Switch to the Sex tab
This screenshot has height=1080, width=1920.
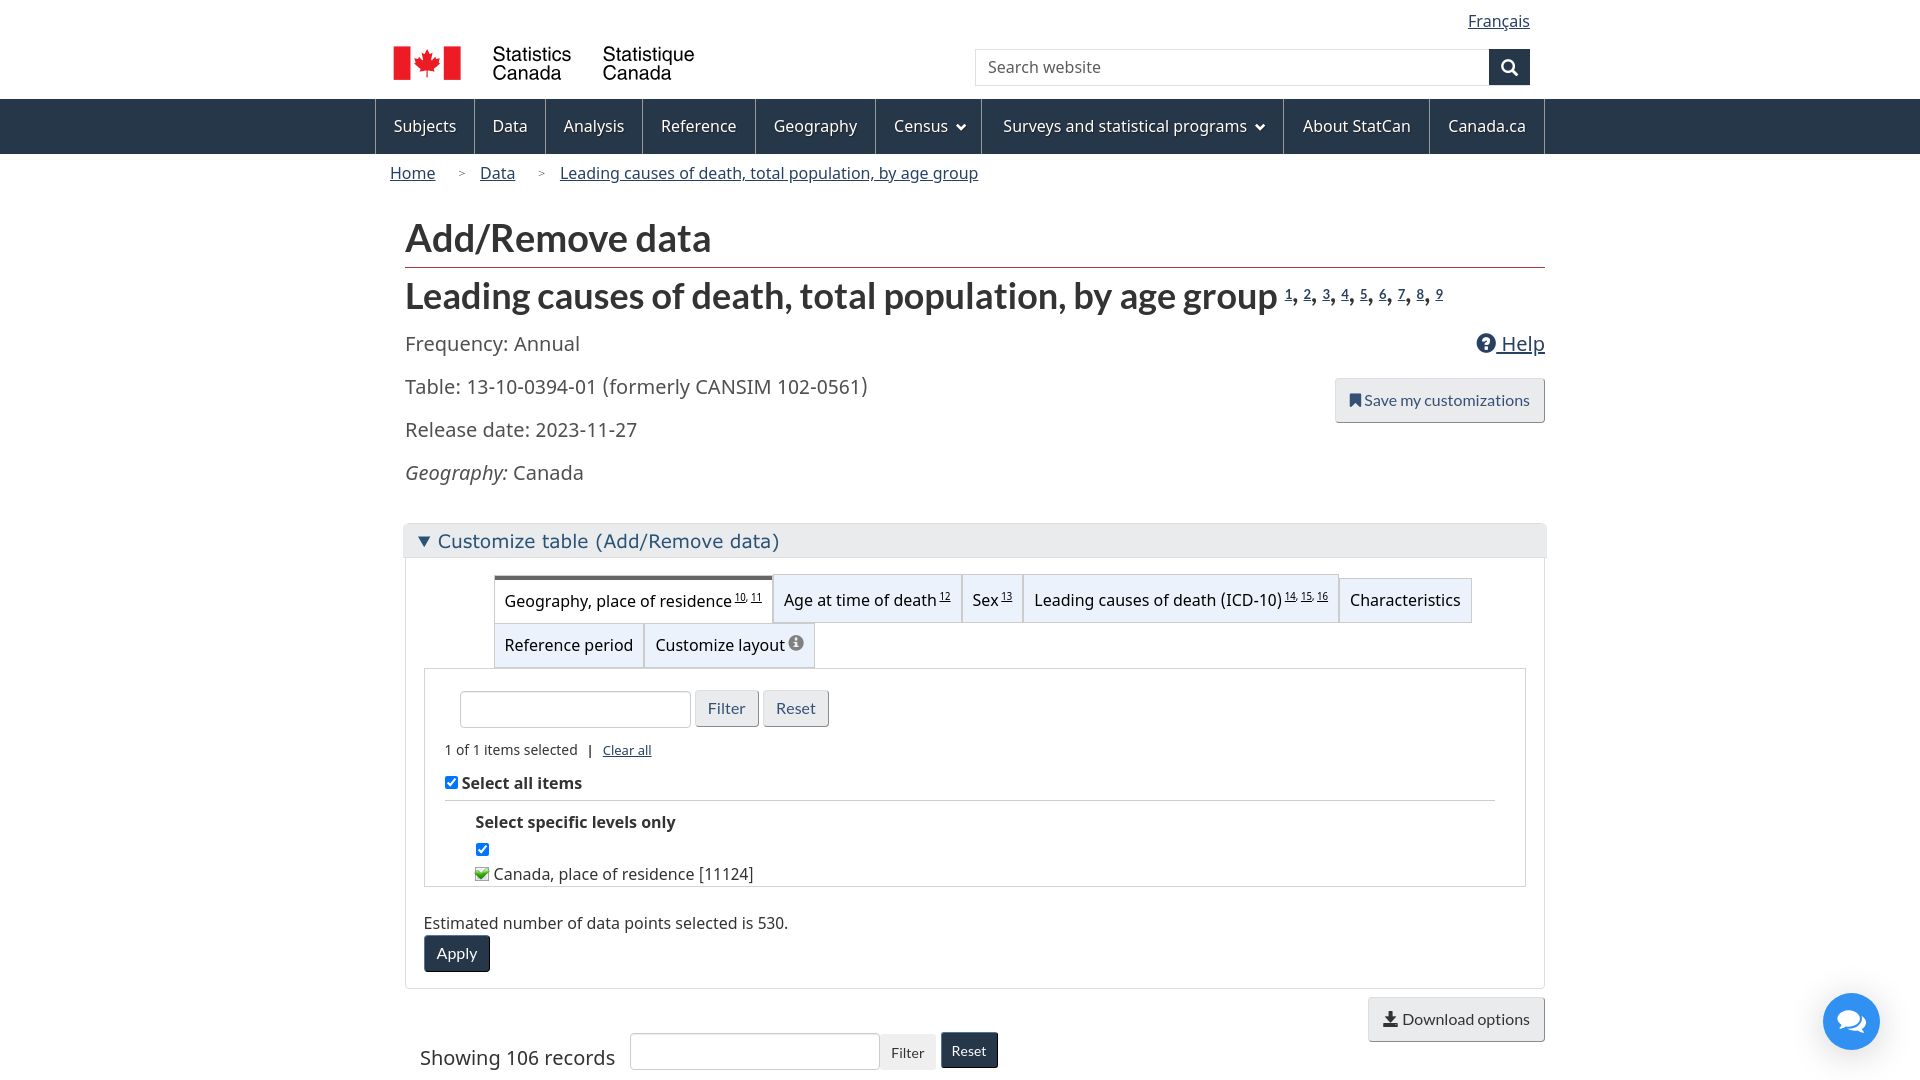click(992, 600)
